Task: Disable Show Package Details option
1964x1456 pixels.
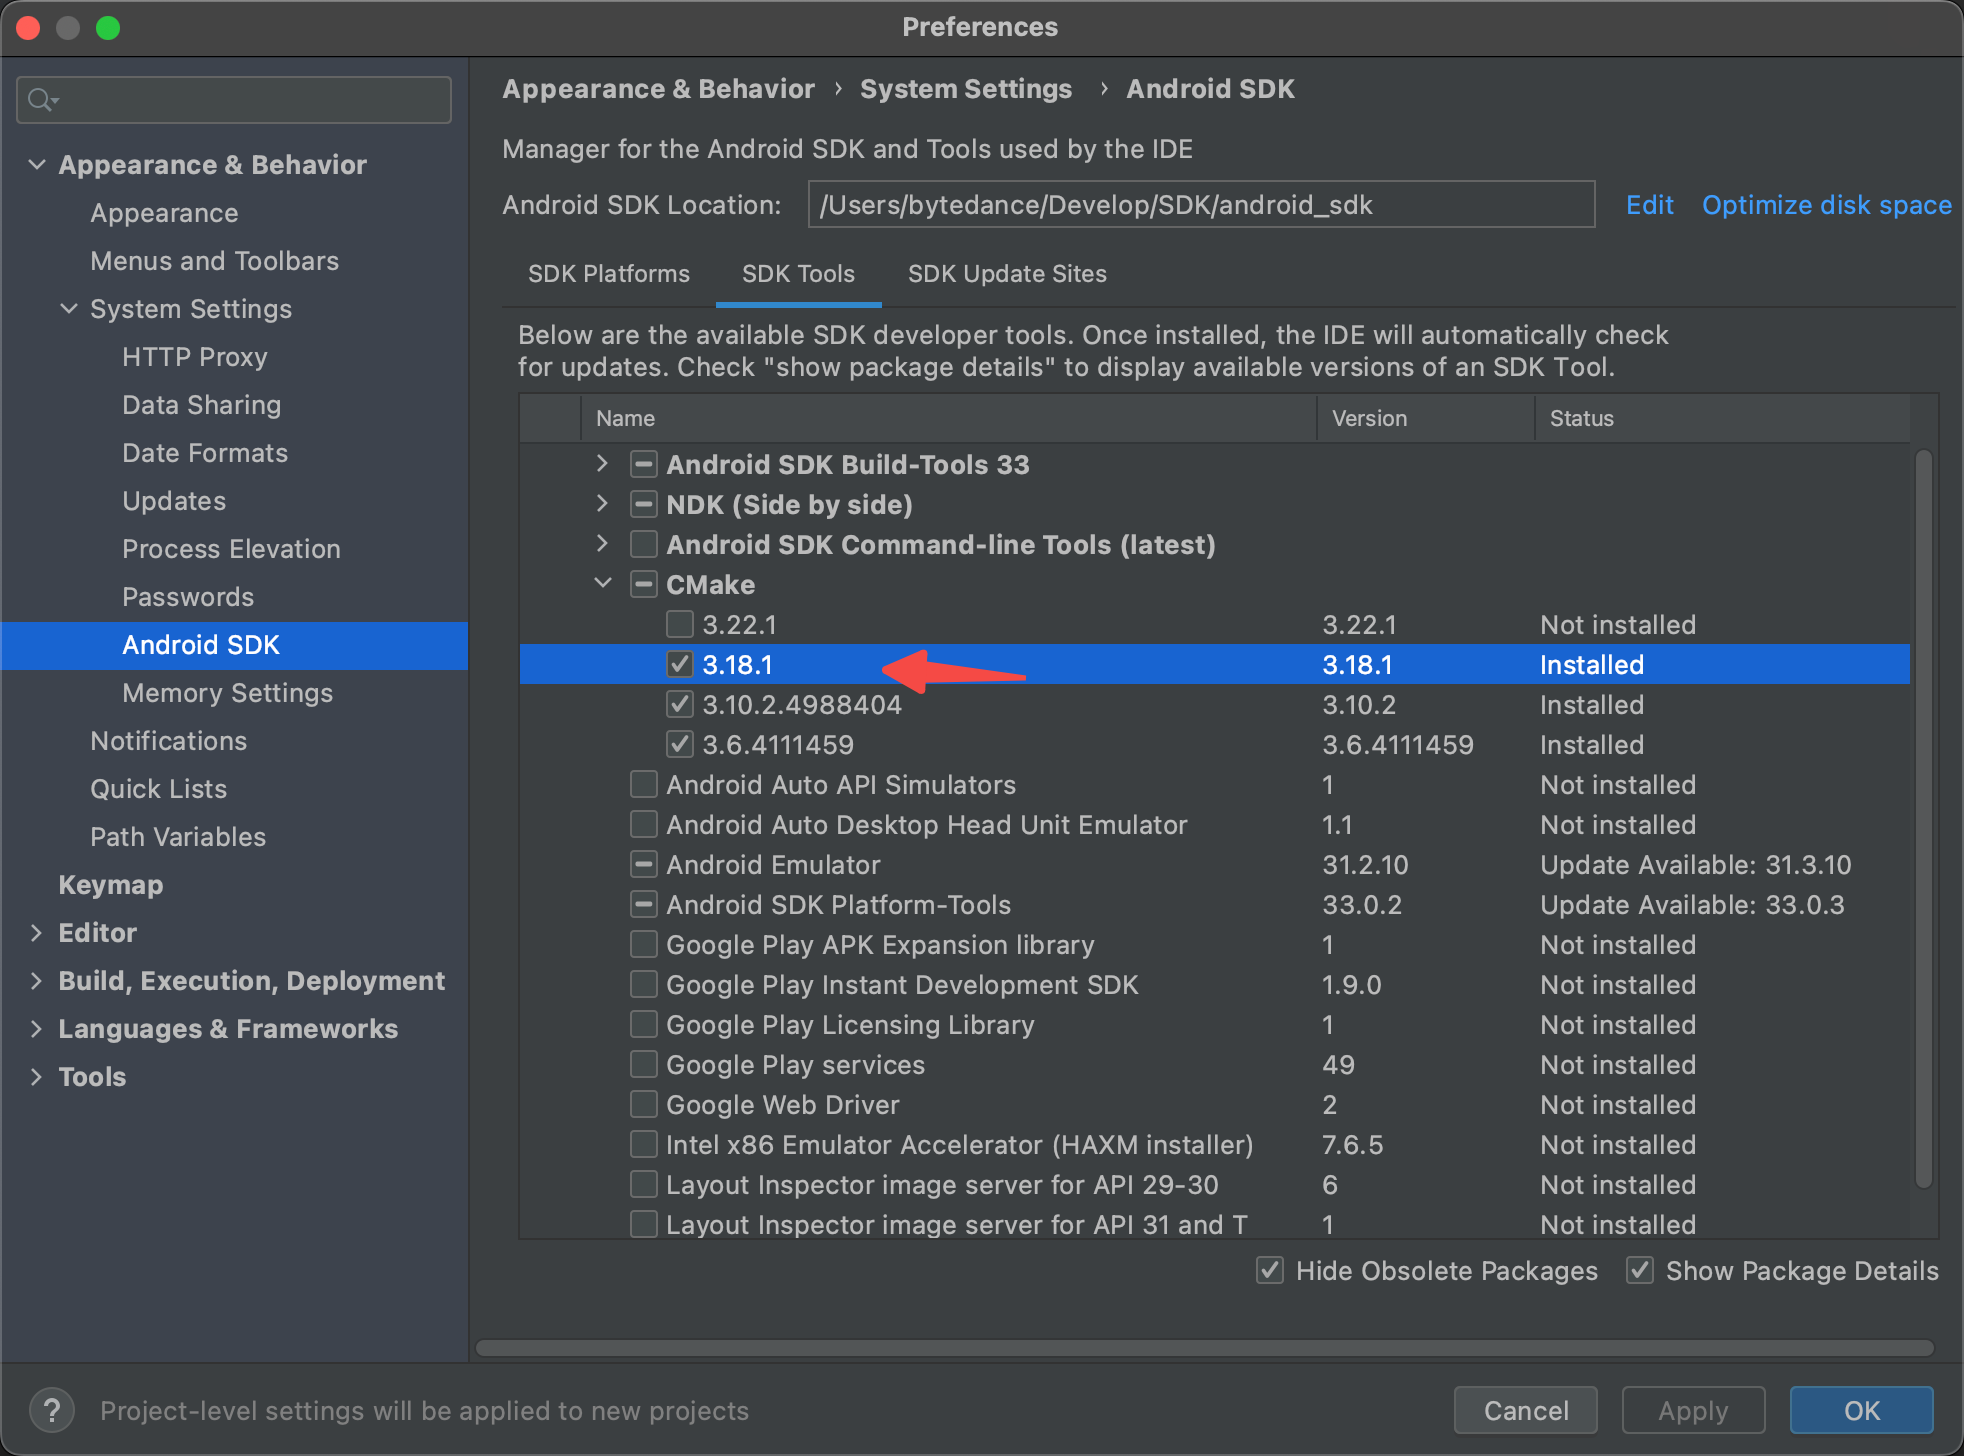Action: (x=1640, y=1270)
